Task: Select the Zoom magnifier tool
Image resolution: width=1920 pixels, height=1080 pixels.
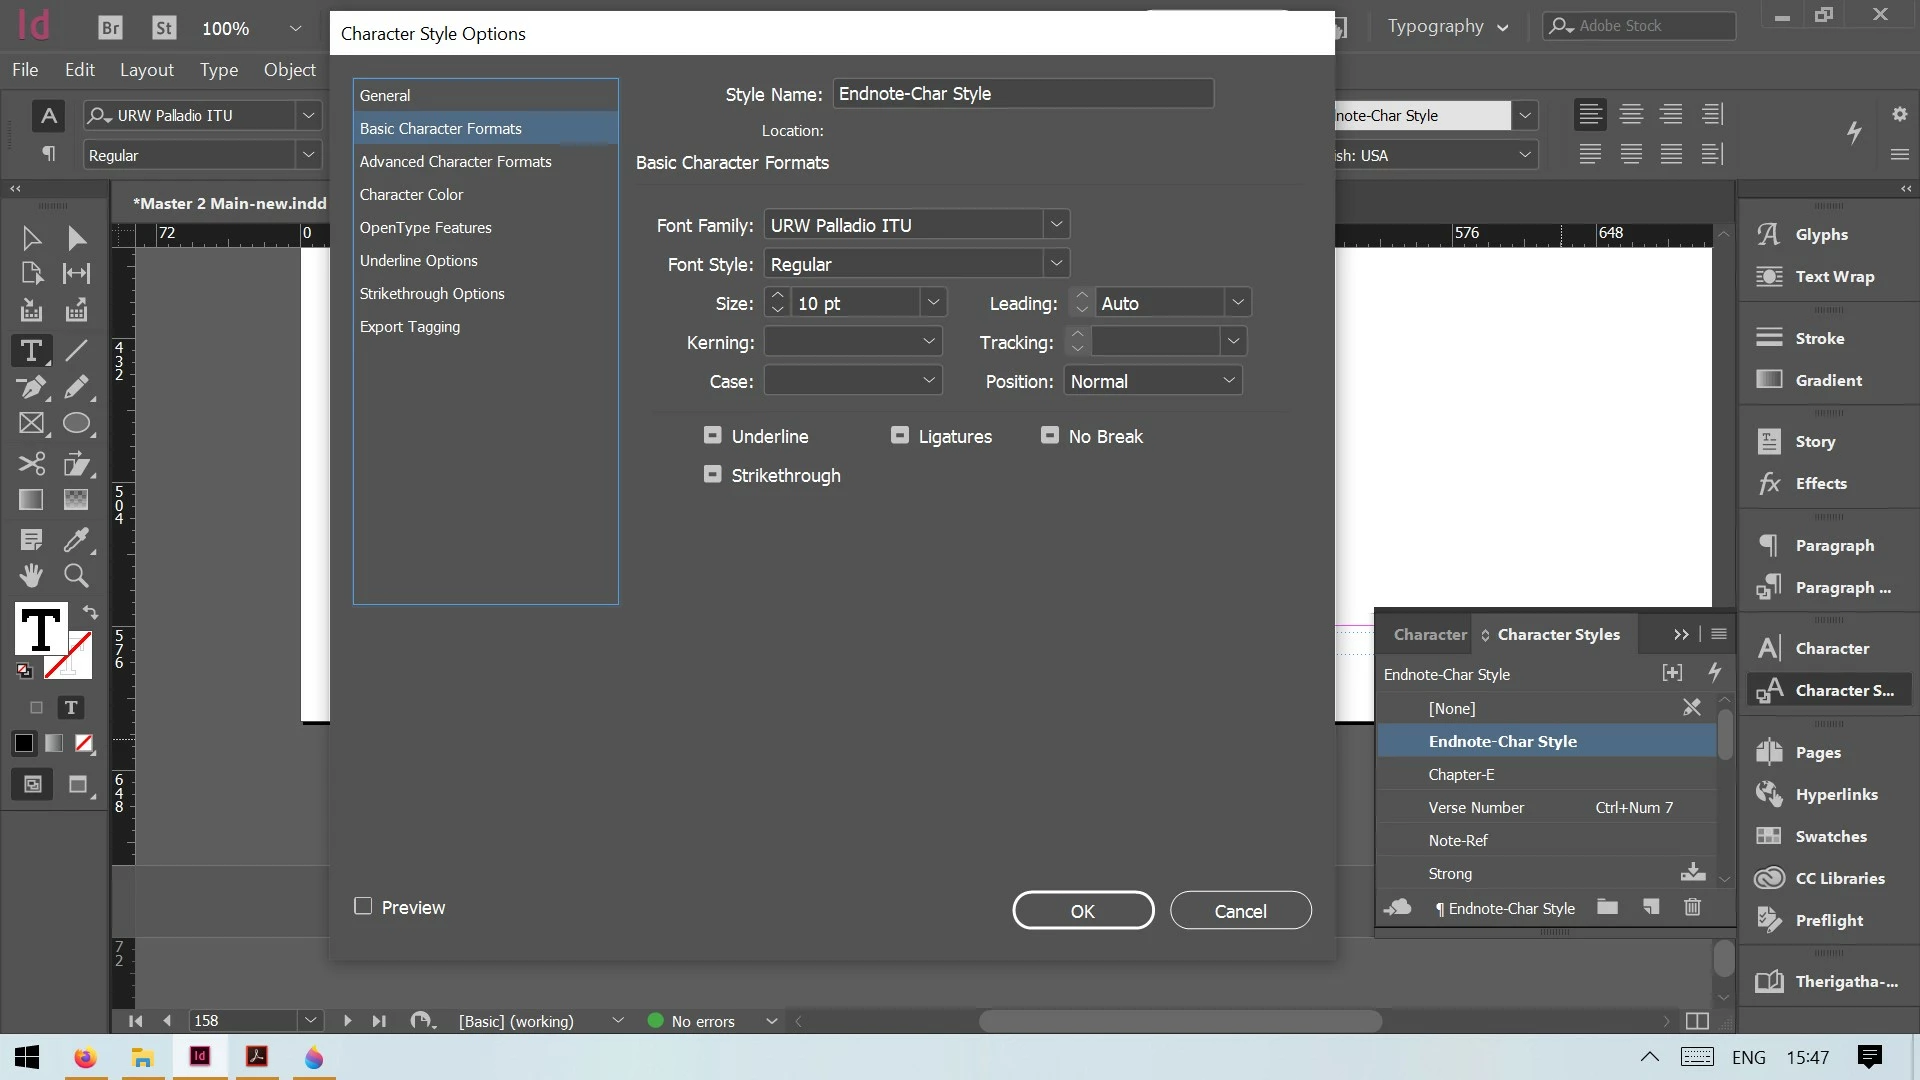Action: pos(76,576)
